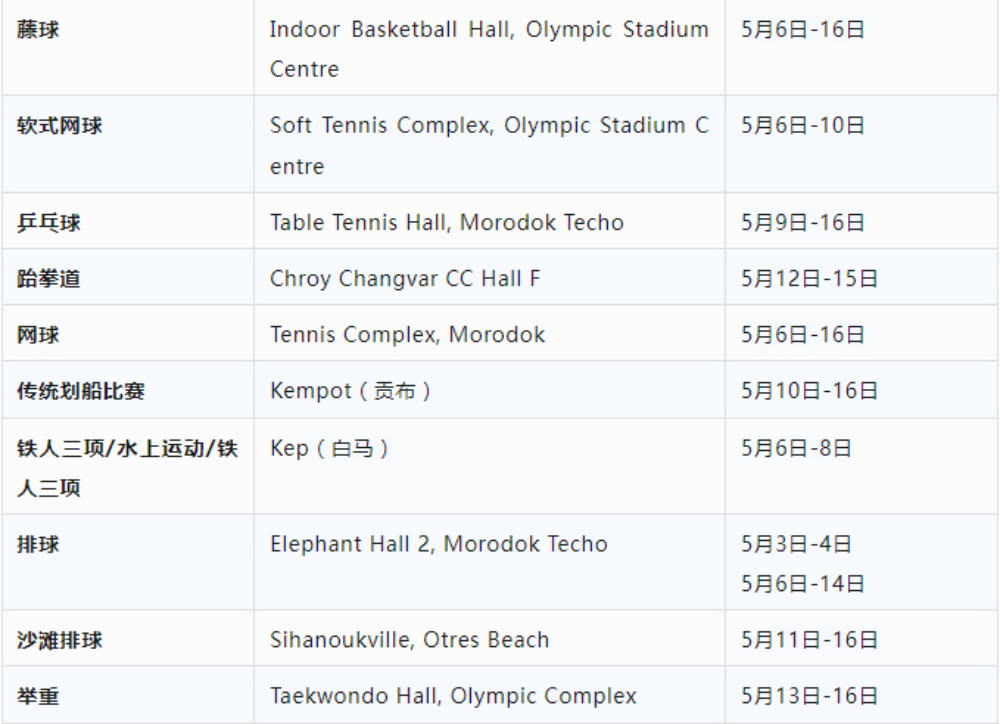Click the 传统划船比赛 row label
The image size is (1000, 724).
tap(81, 391)
